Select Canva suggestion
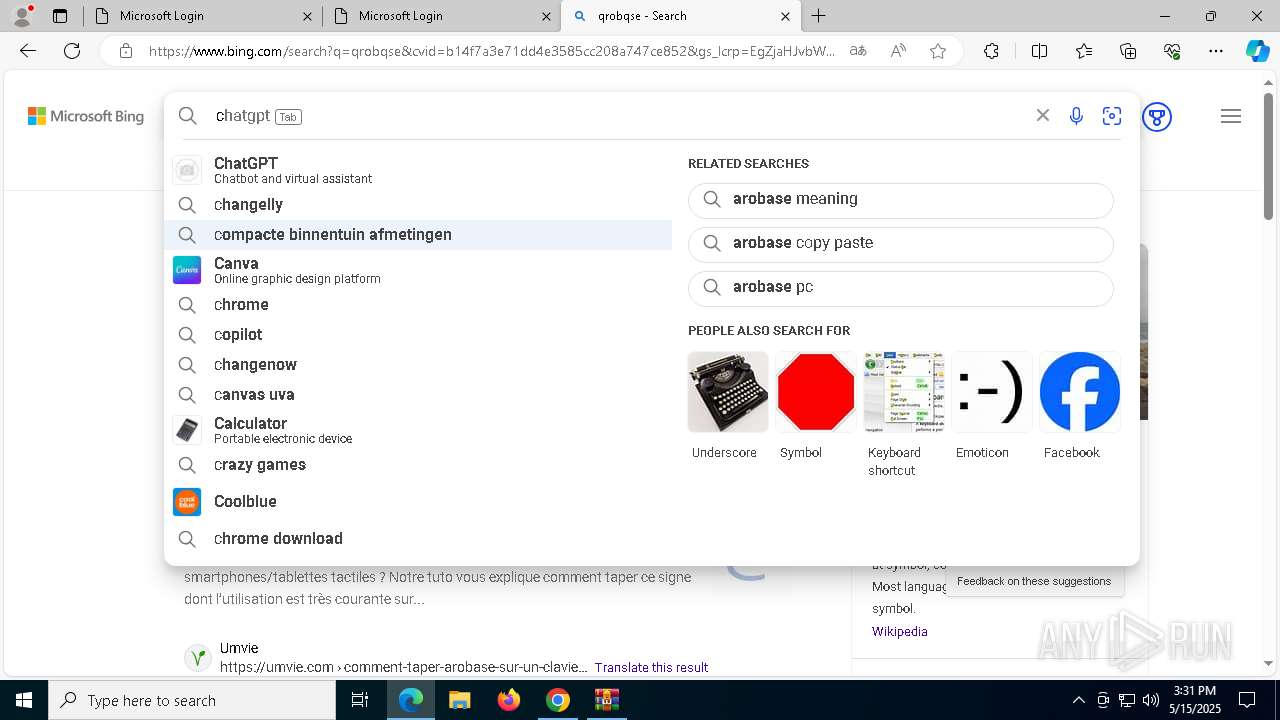The height and width of the screenshot is (720, 1280). [x=418, y=270]
